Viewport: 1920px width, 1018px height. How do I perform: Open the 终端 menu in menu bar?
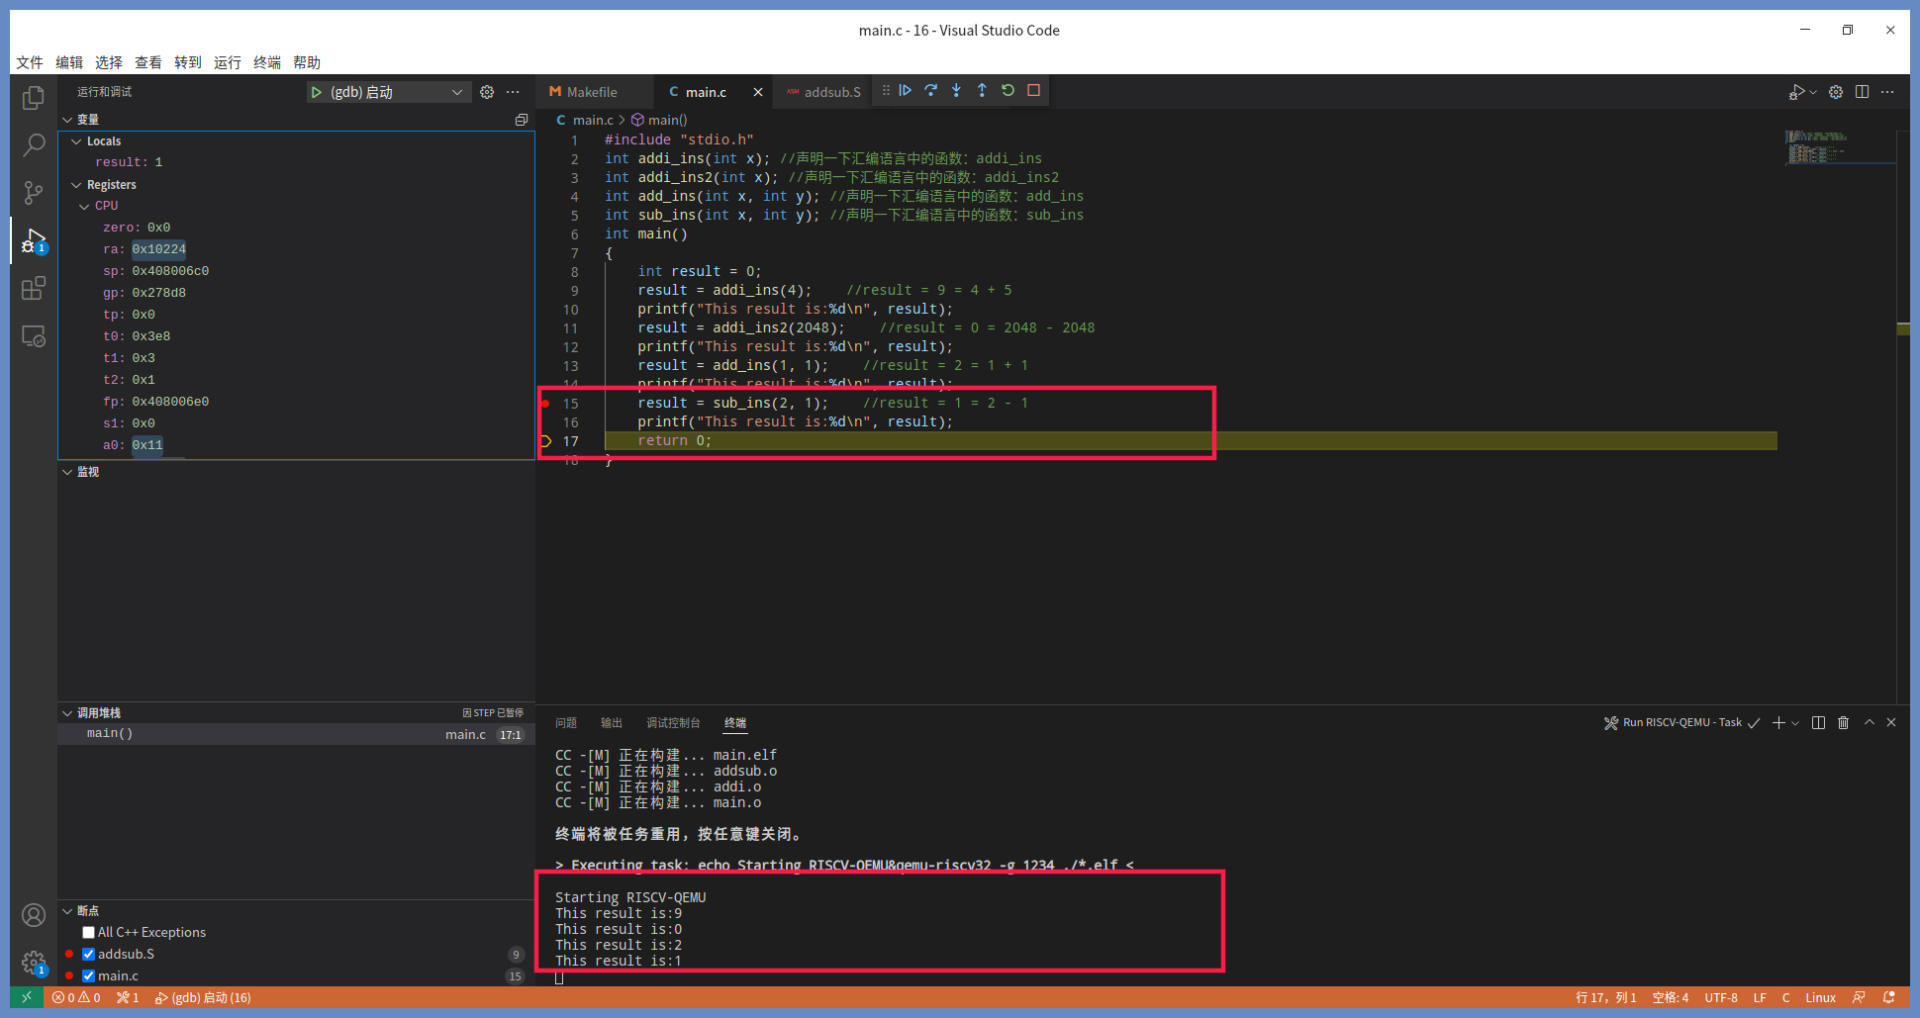(x=267, y=62)
